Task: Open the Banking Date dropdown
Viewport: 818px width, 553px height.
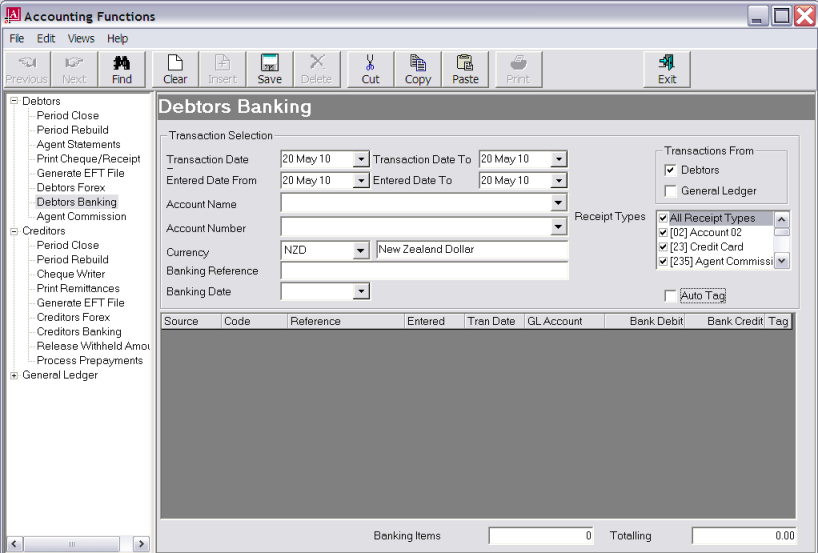Action: point(360,291)
